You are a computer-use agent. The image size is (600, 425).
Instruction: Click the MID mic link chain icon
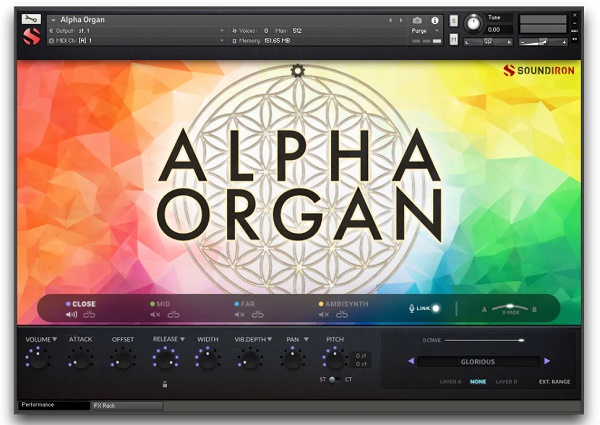pos(173,314)
